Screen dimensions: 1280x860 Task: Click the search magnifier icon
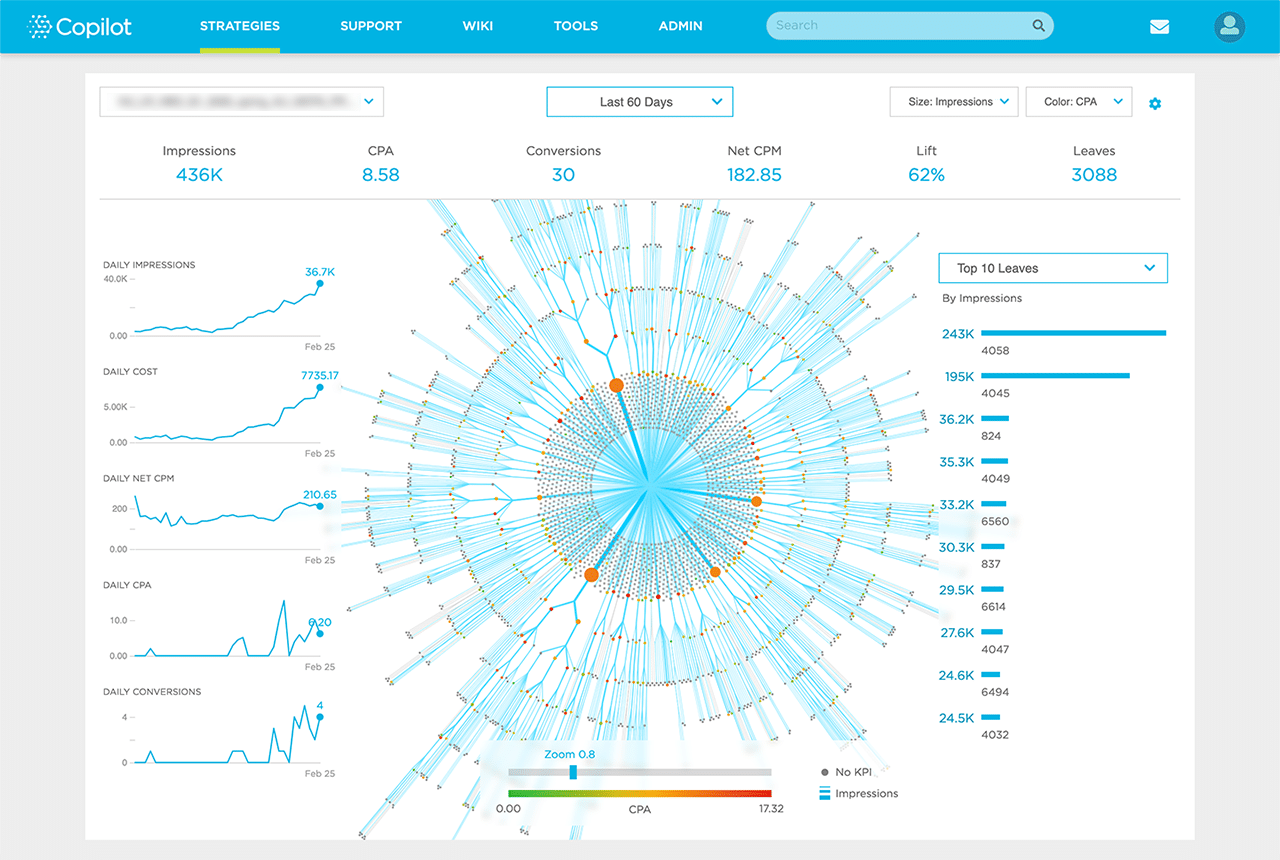pyautogui.click(x=1039, y=26)
